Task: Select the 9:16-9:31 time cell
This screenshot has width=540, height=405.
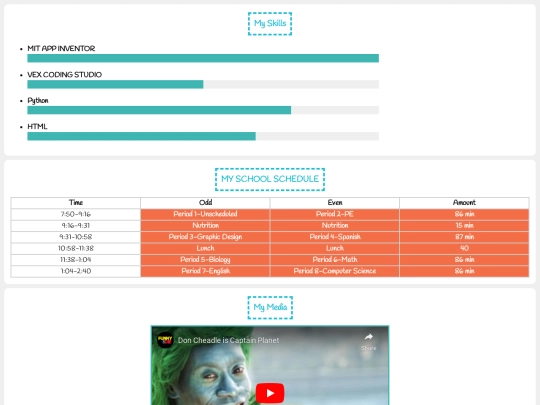Action: (x=76, y=226)
